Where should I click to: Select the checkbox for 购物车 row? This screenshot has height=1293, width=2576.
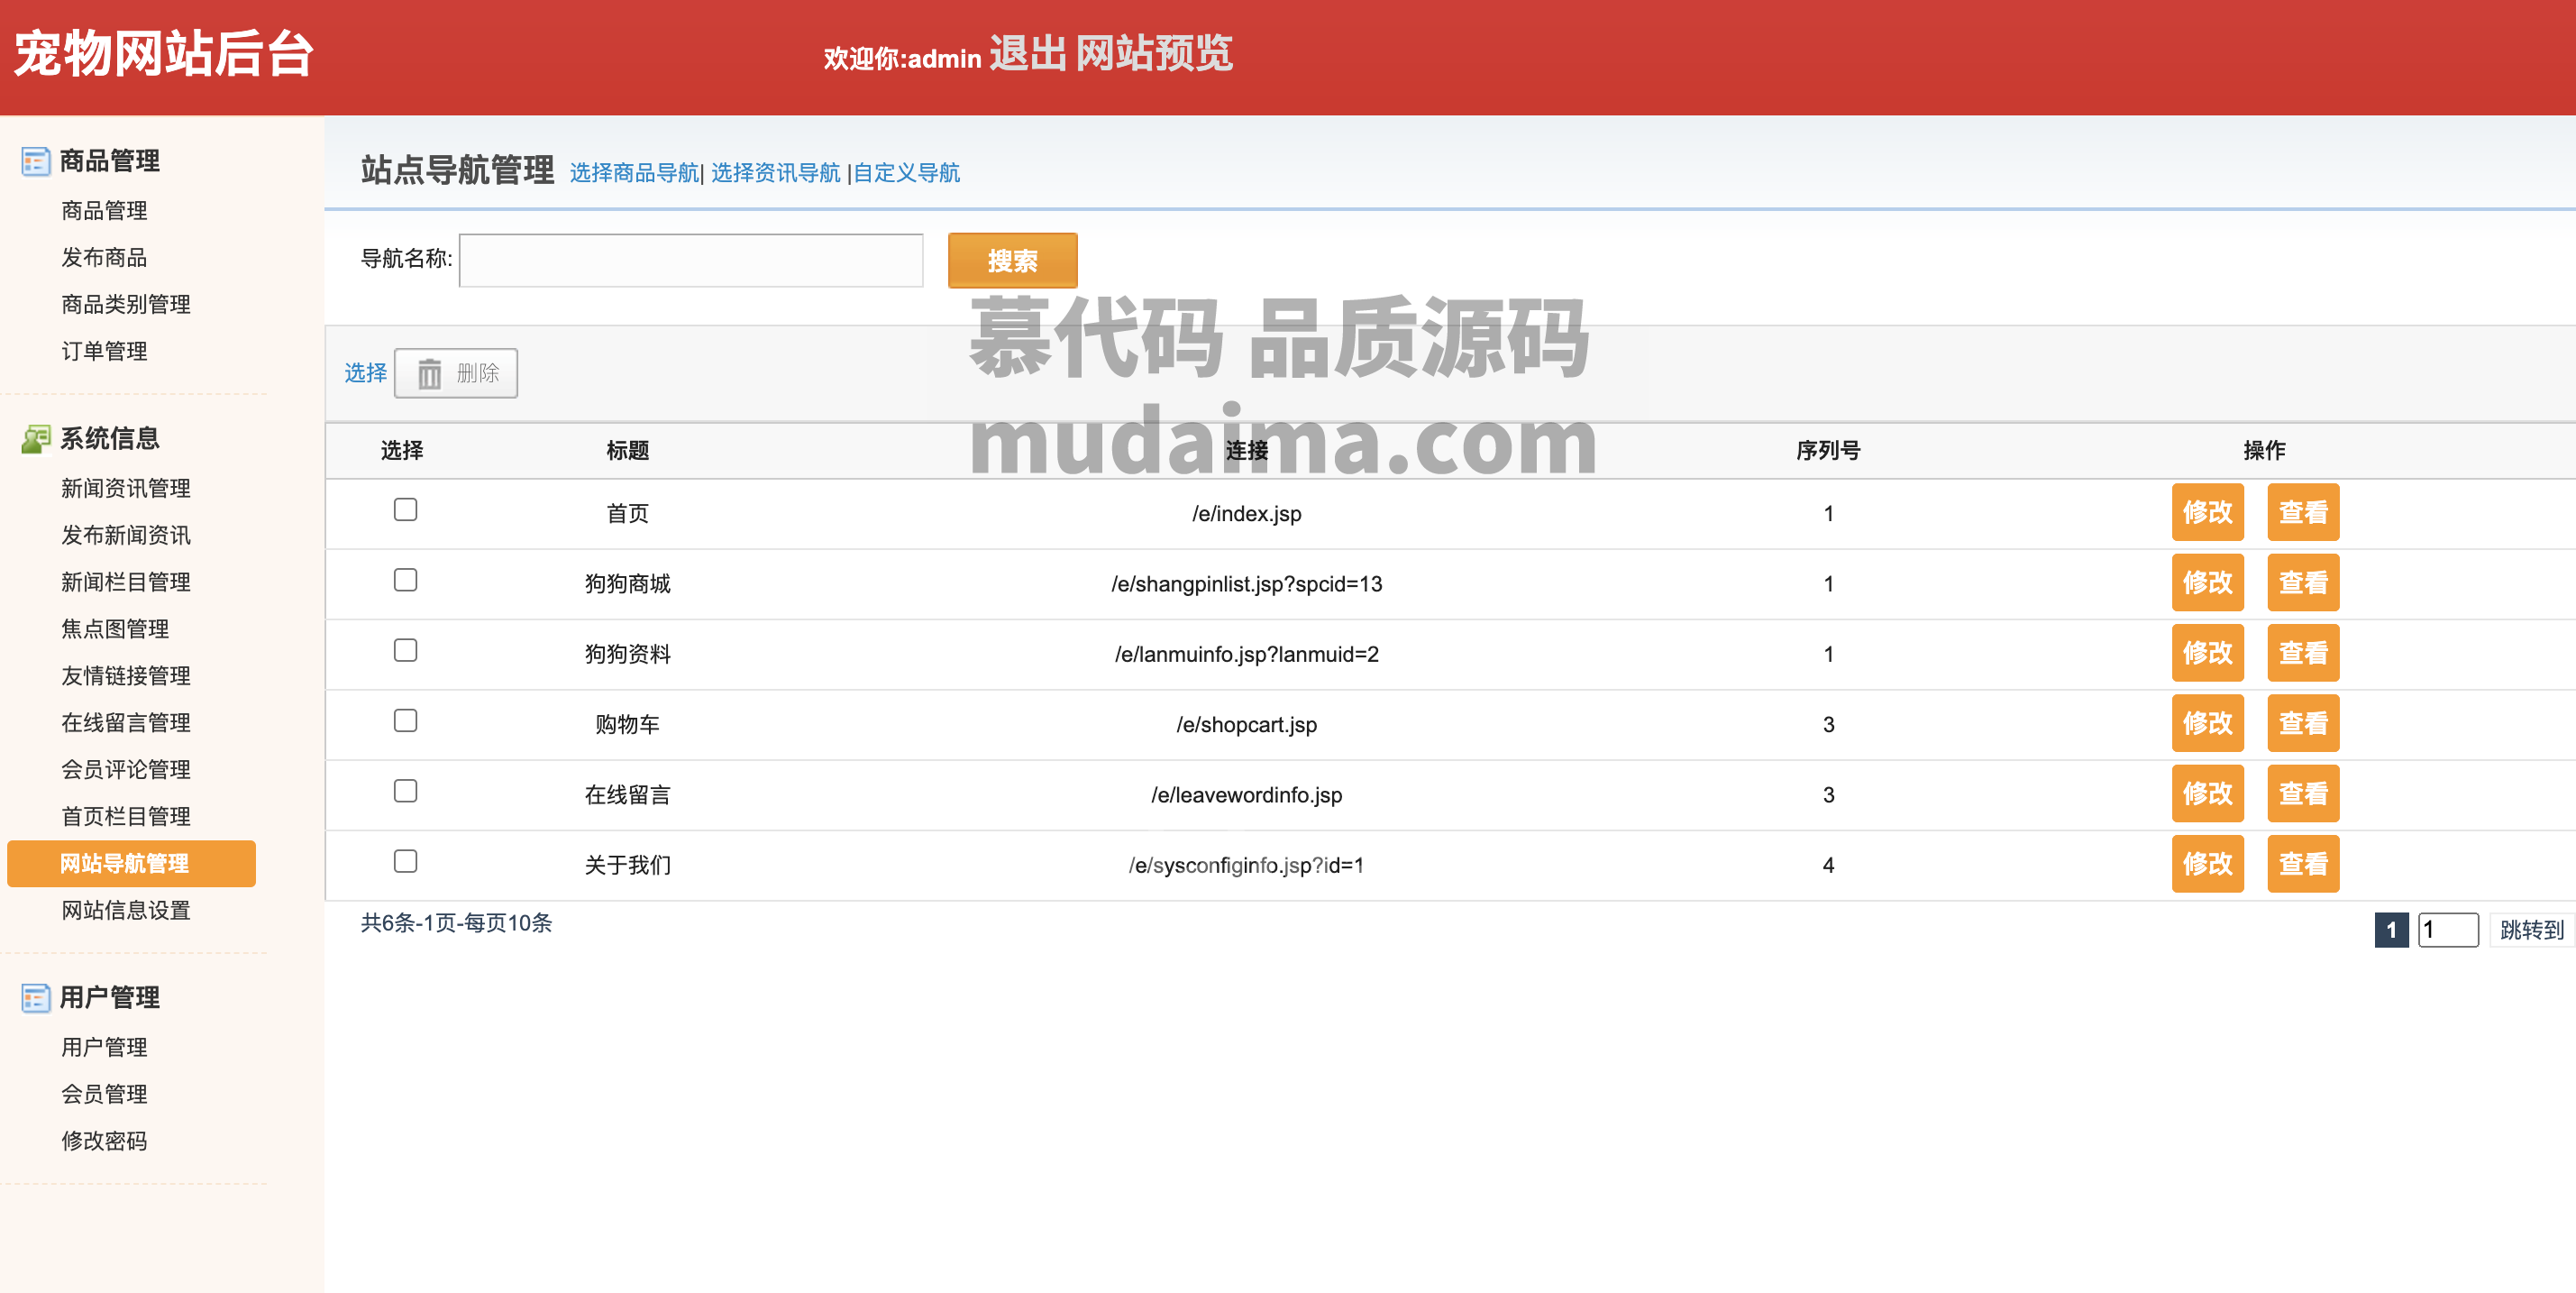[x=405, y=720]
